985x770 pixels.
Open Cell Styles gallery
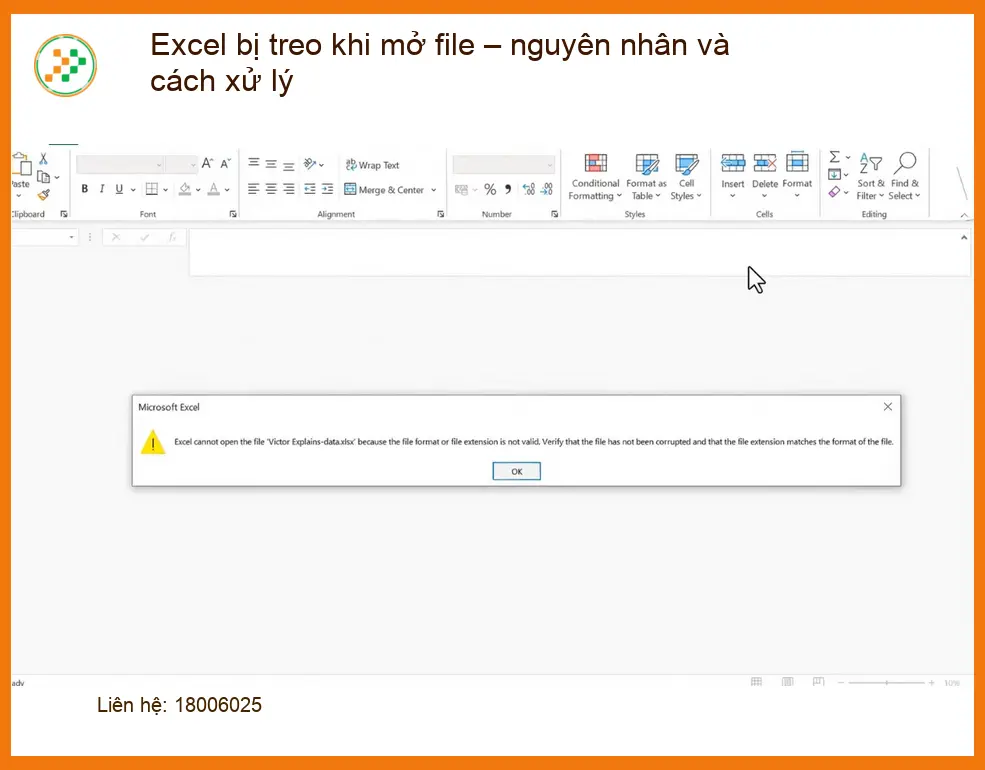pyautogui.click(x=686, y=177)
